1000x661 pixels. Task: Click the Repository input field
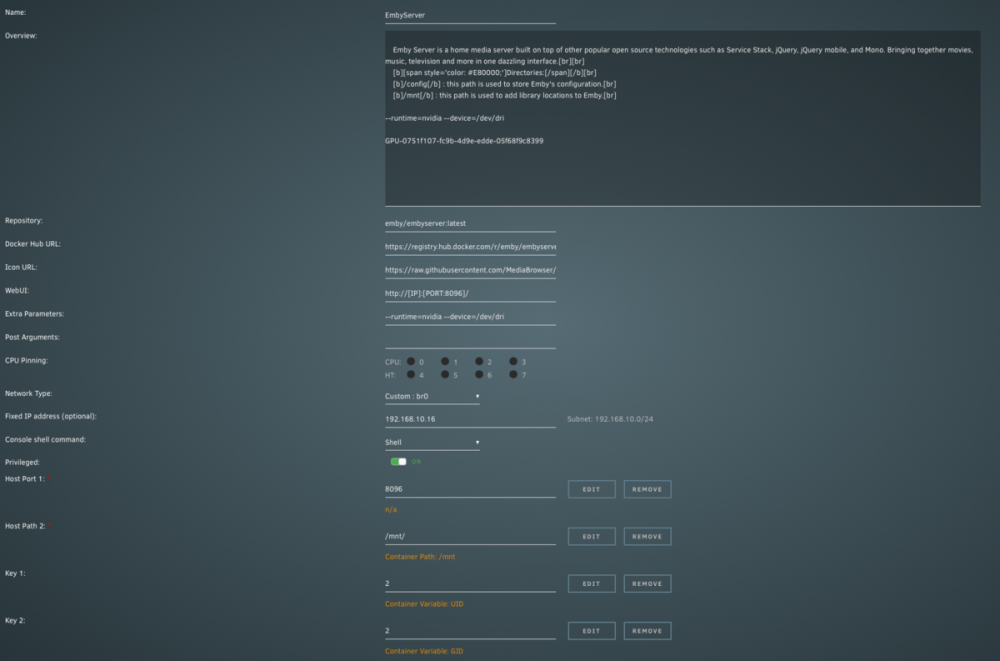click(470, 223)
